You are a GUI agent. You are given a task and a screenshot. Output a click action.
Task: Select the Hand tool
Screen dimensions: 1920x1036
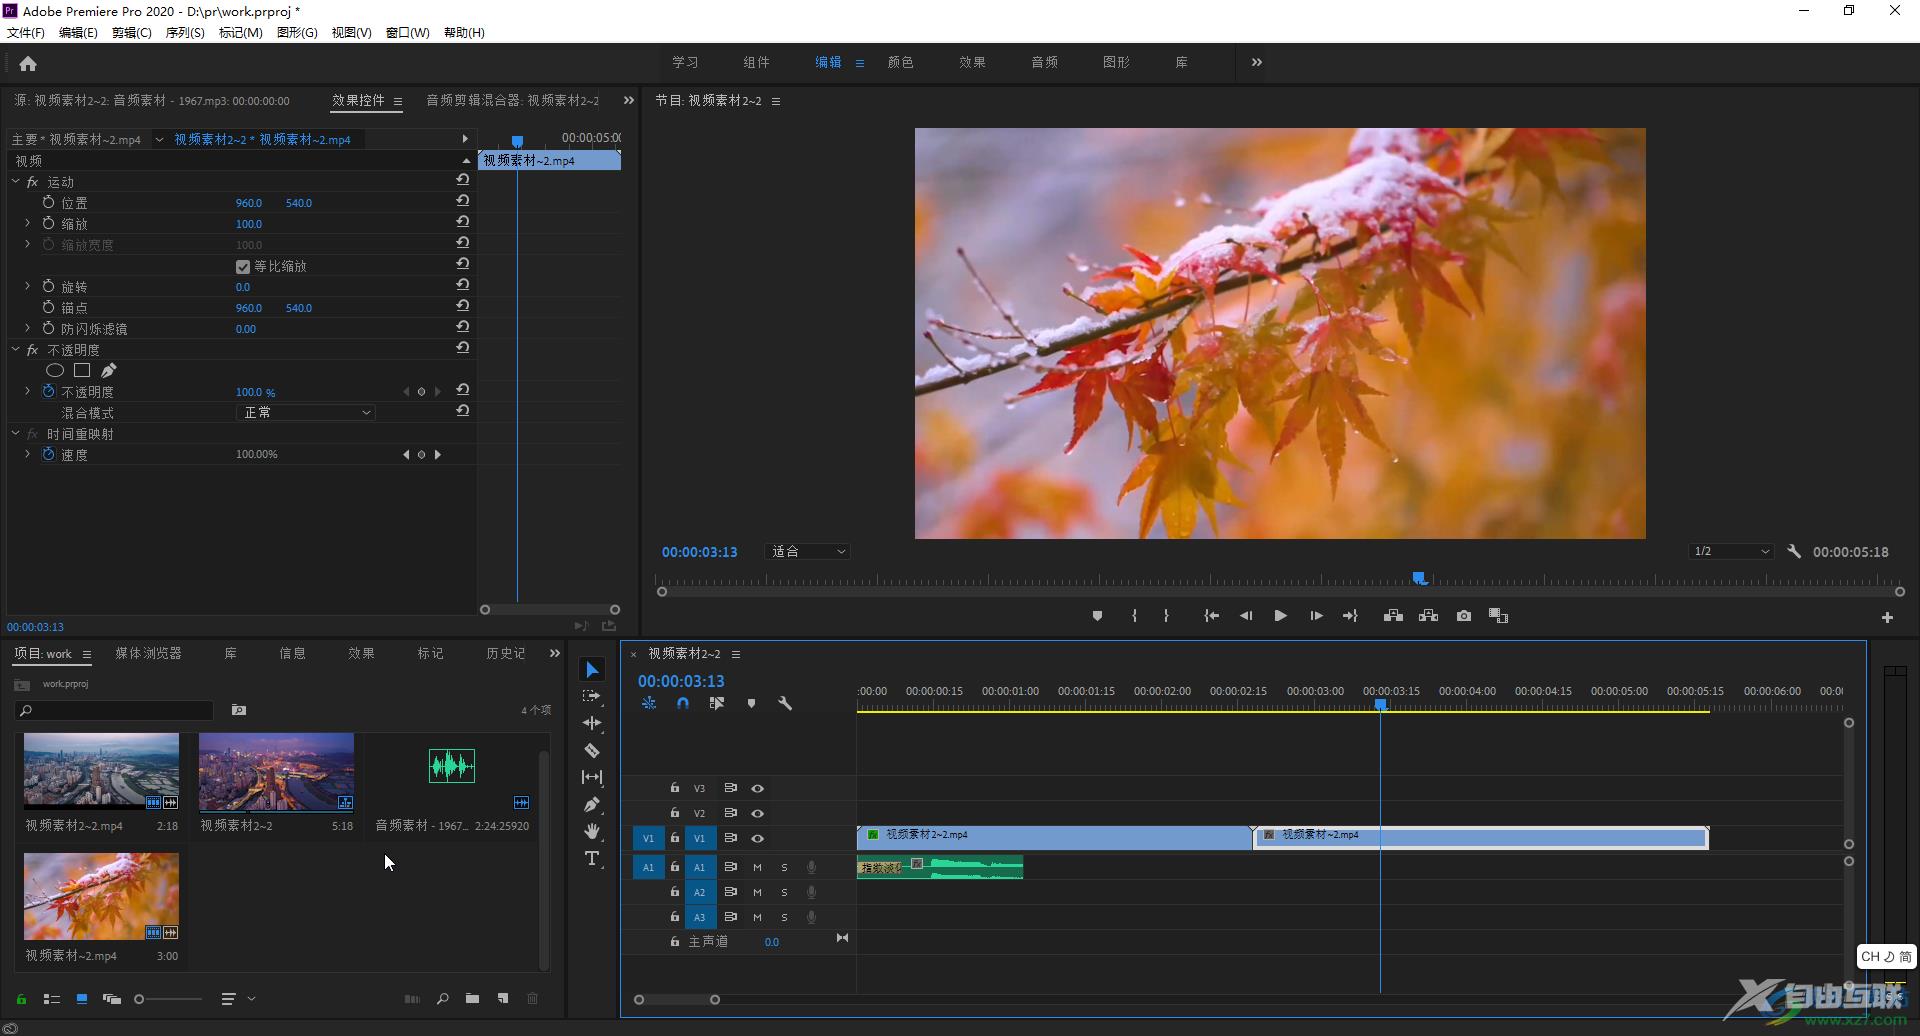[592, 831]
